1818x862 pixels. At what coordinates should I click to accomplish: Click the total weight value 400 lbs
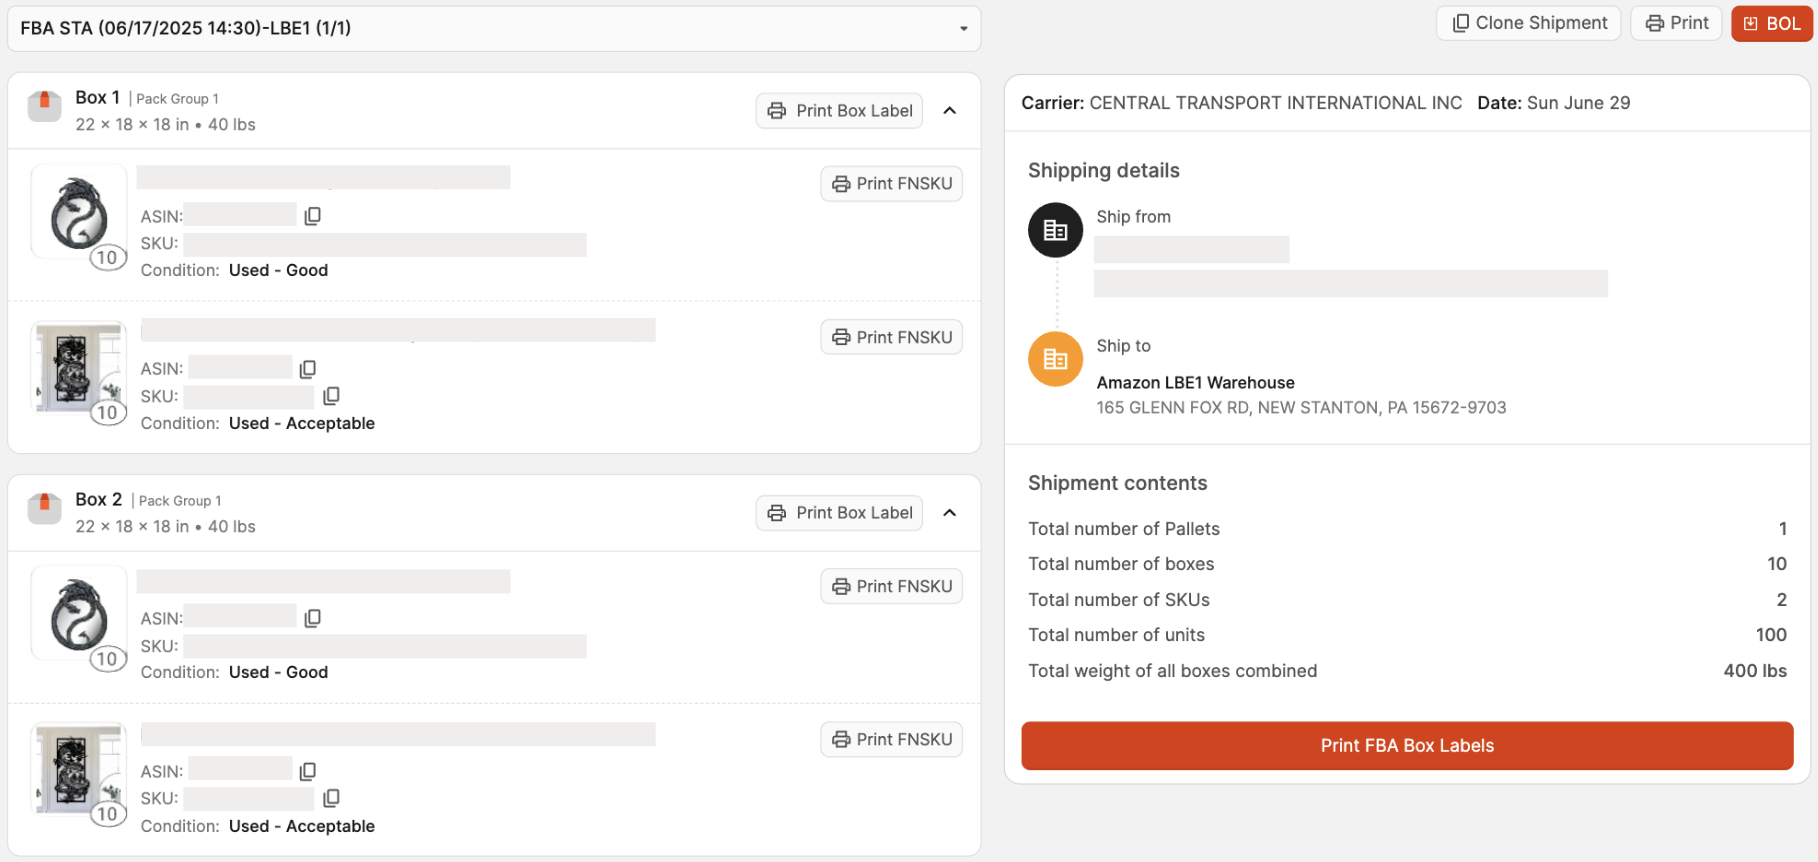(x=1755, y=671)
